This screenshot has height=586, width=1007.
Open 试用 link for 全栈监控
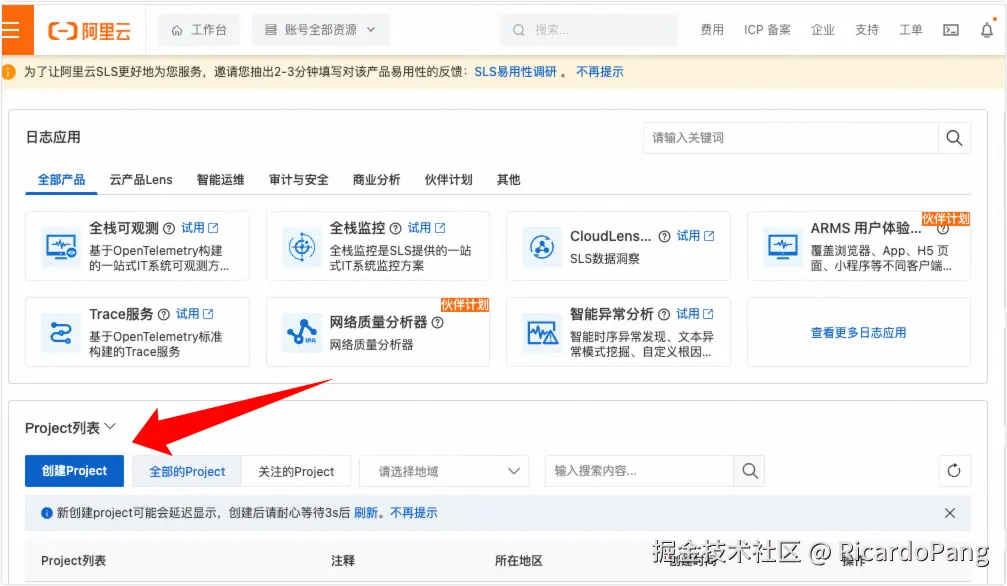click(x=426, y=228)
